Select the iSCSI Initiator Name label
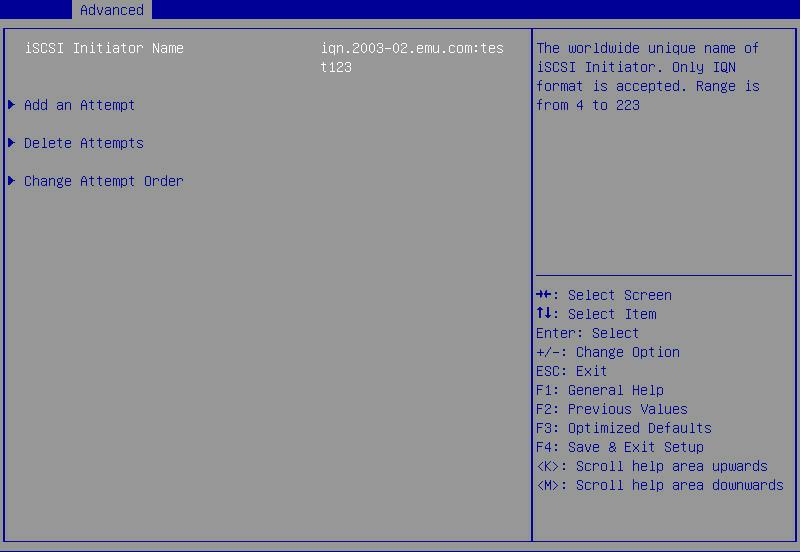 (104, 48)
